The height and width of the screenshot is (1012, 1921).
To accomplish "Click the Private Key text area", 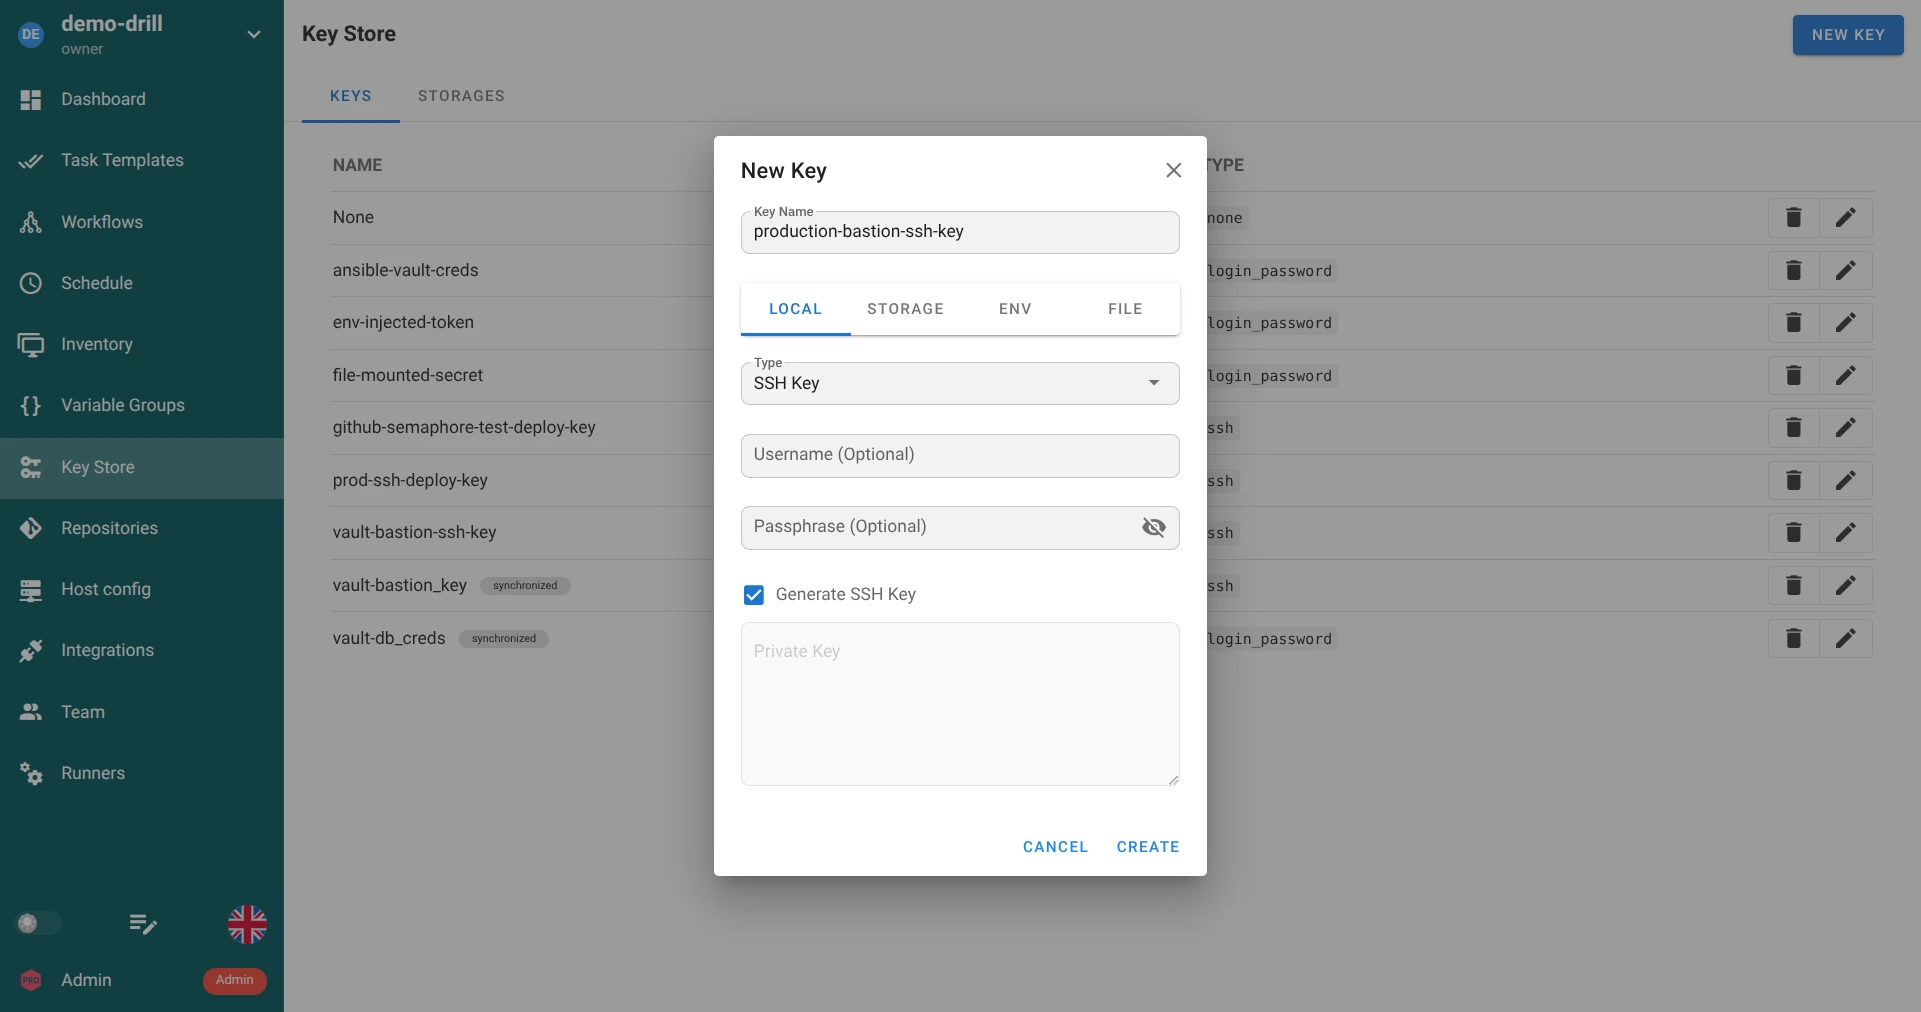I will coord(960,704).
